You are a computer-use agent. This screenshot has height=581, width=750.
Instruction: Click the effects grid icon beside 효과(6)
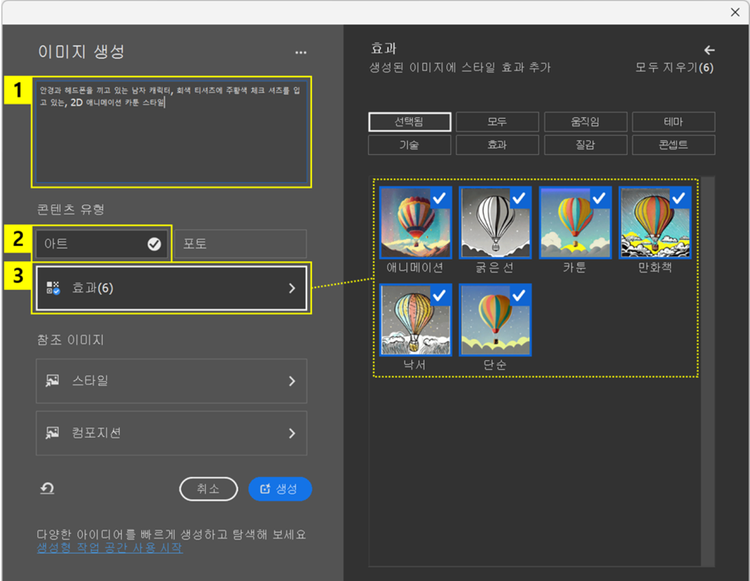click(x=53, y=287)
